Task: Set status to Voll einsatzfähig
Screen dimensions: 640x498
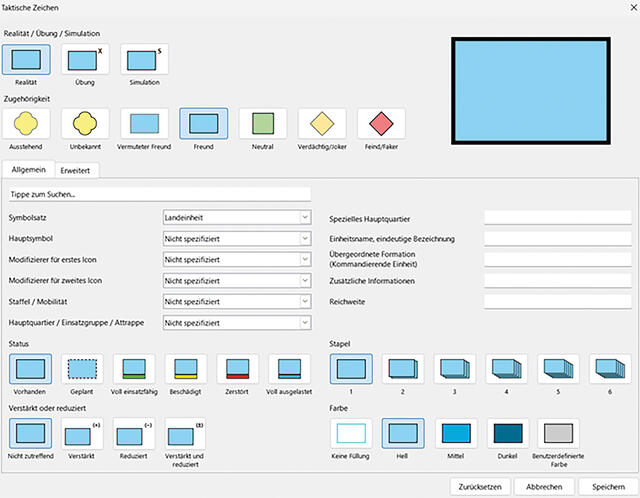Action: pyautogui.click(x=134, y=369)
